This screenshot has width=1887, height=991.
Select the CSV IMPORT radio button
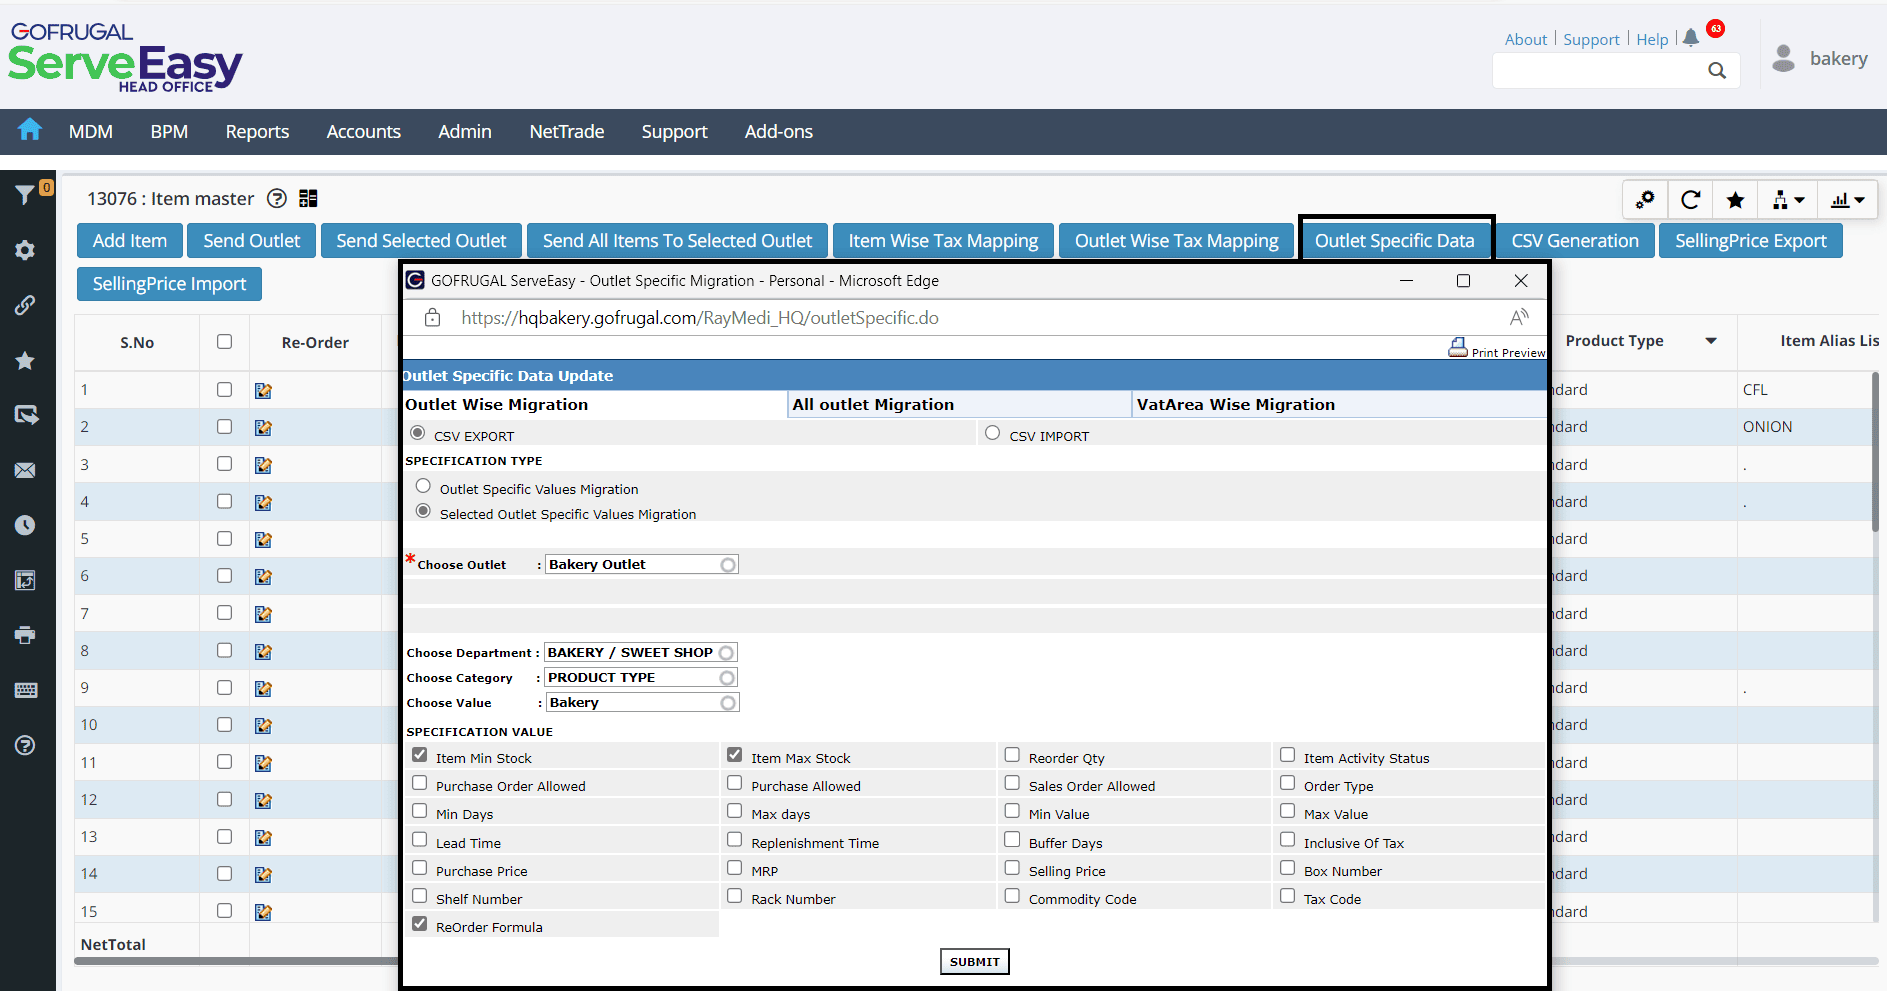[x=992, y=433]
